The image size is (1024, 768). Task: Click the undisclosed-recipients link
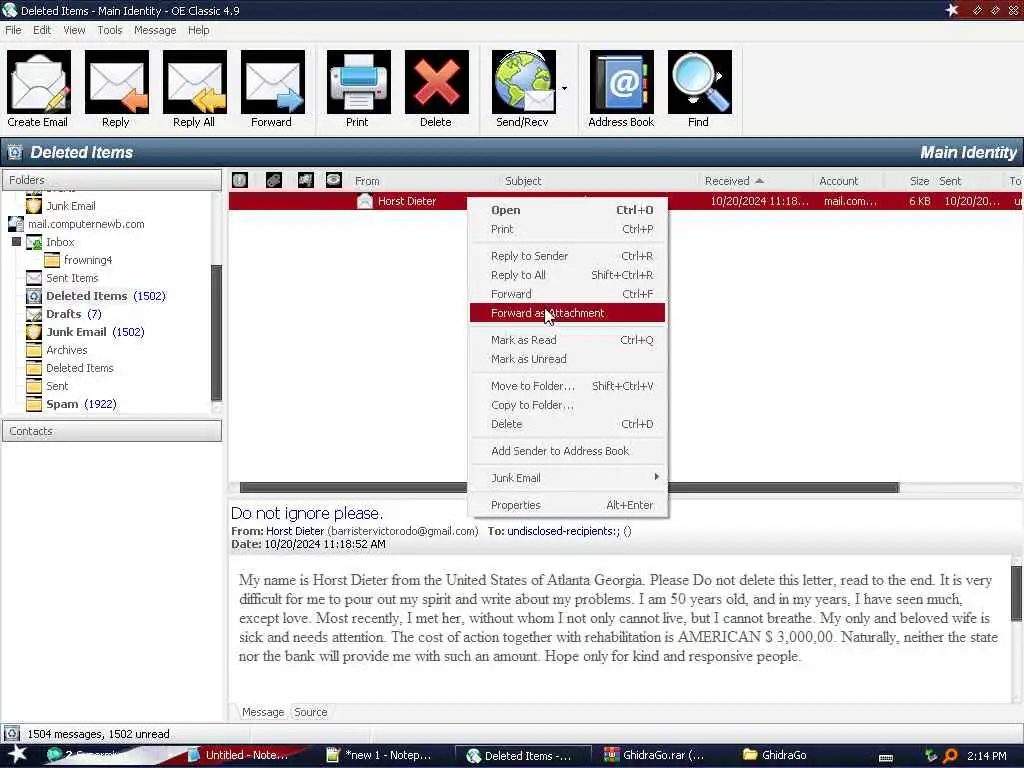pos(564,531)
